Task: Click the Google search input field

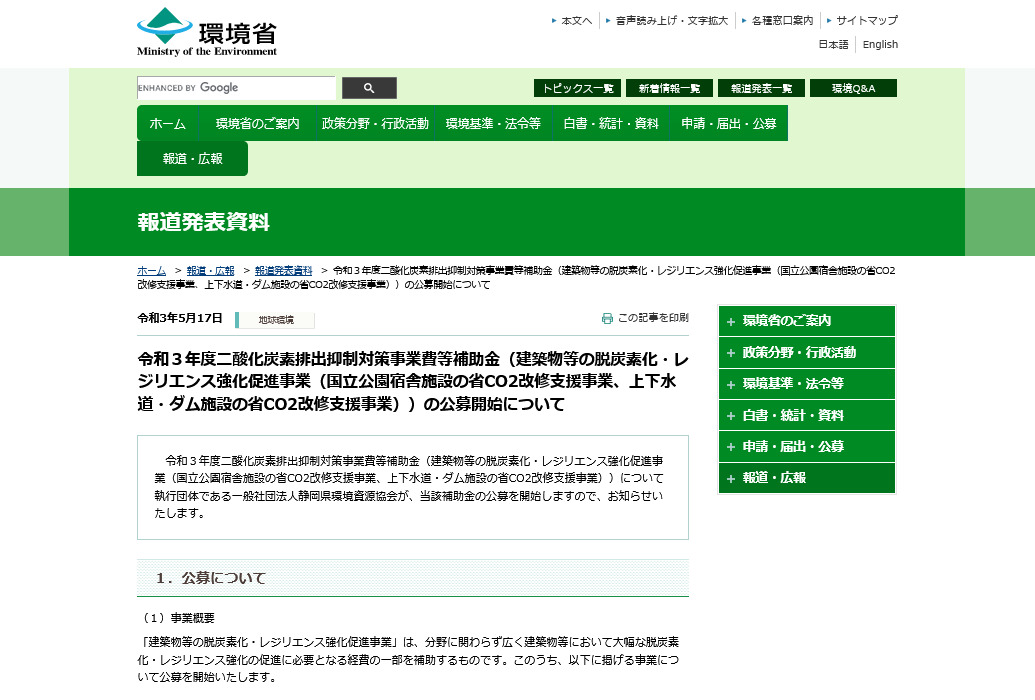Action: pos(236,88)
